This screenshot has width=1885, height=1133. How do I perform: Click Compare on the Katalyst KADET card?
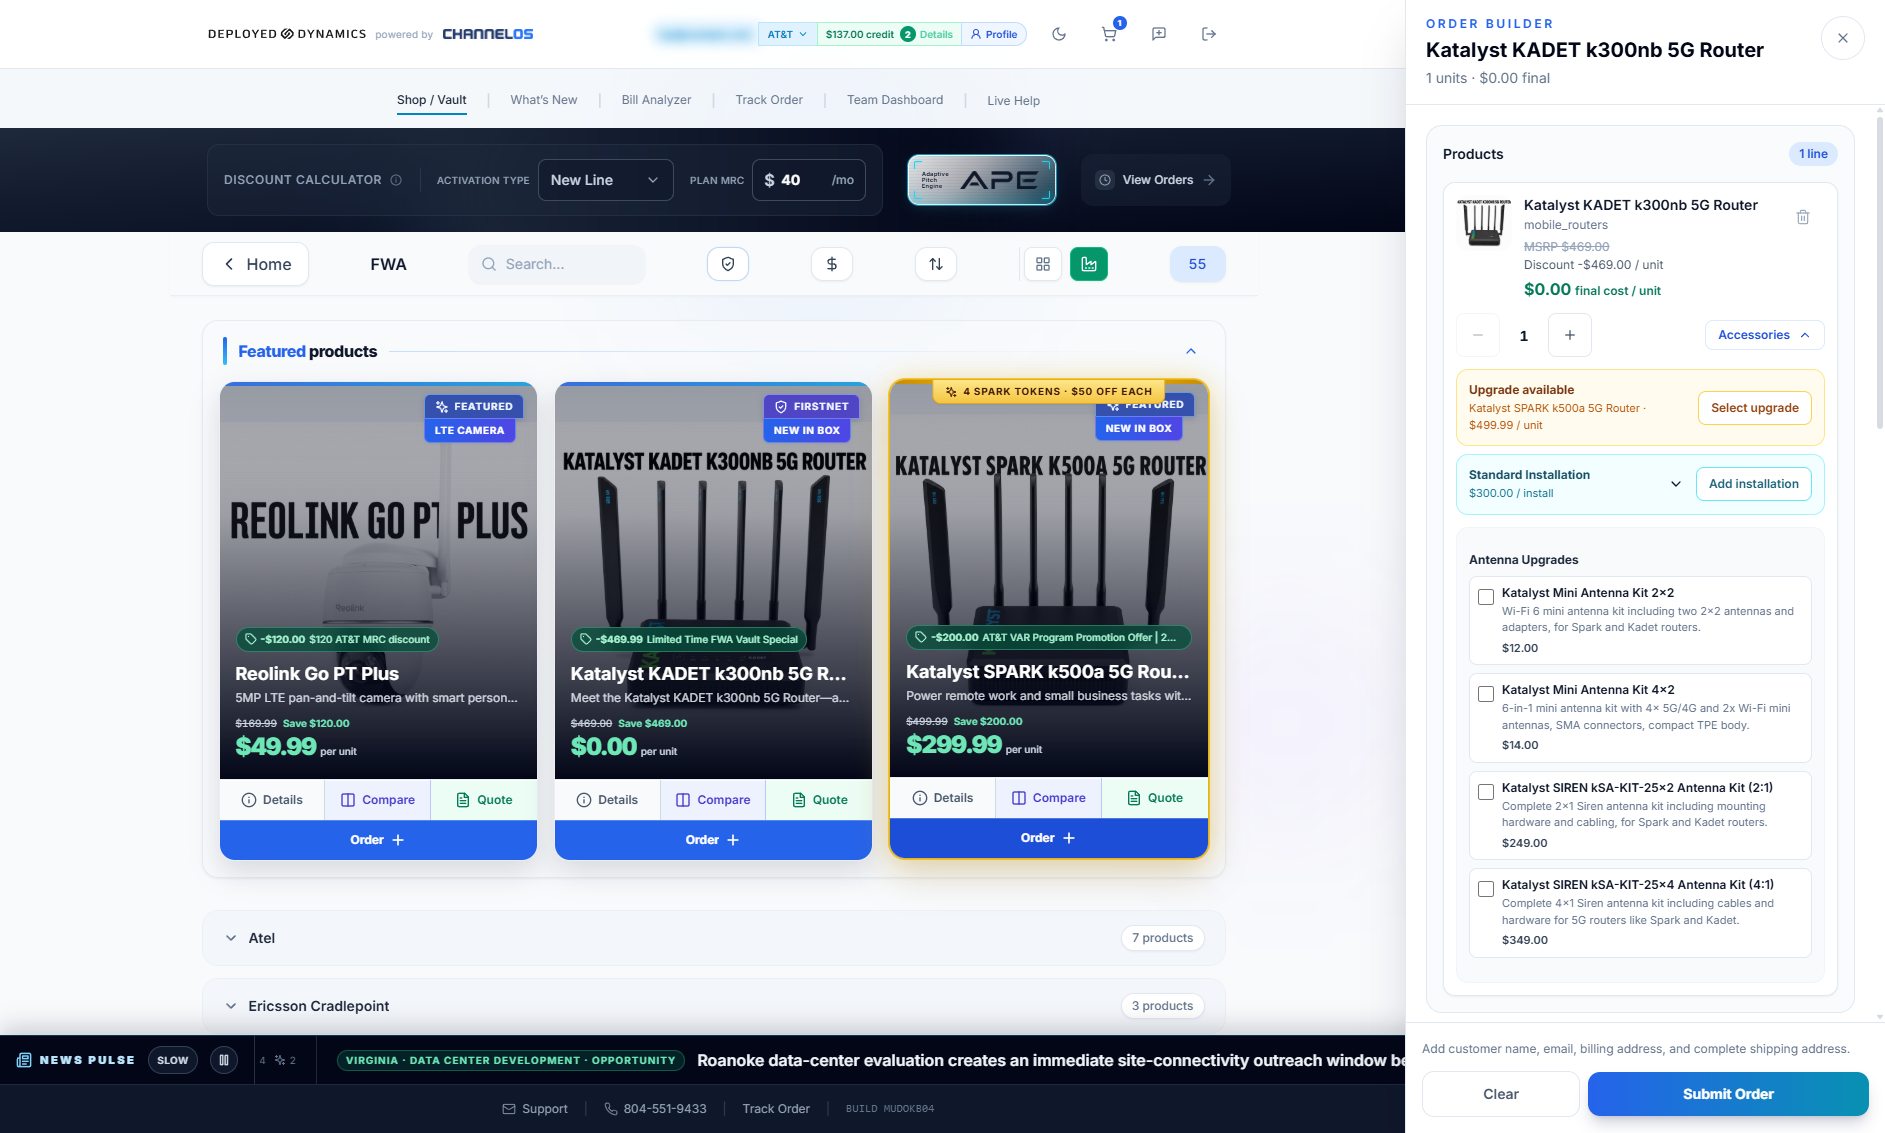pyautogui.click(x=713, y=800)
